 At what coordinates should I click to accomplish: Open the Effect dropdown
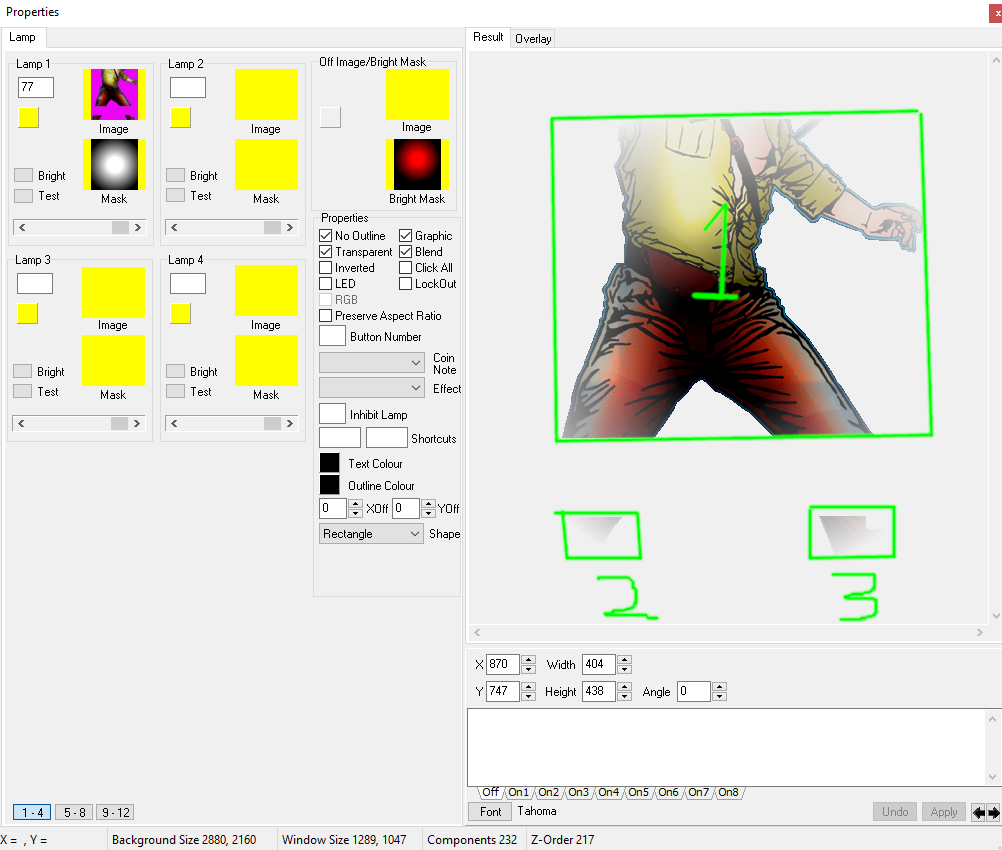(372, 387)
